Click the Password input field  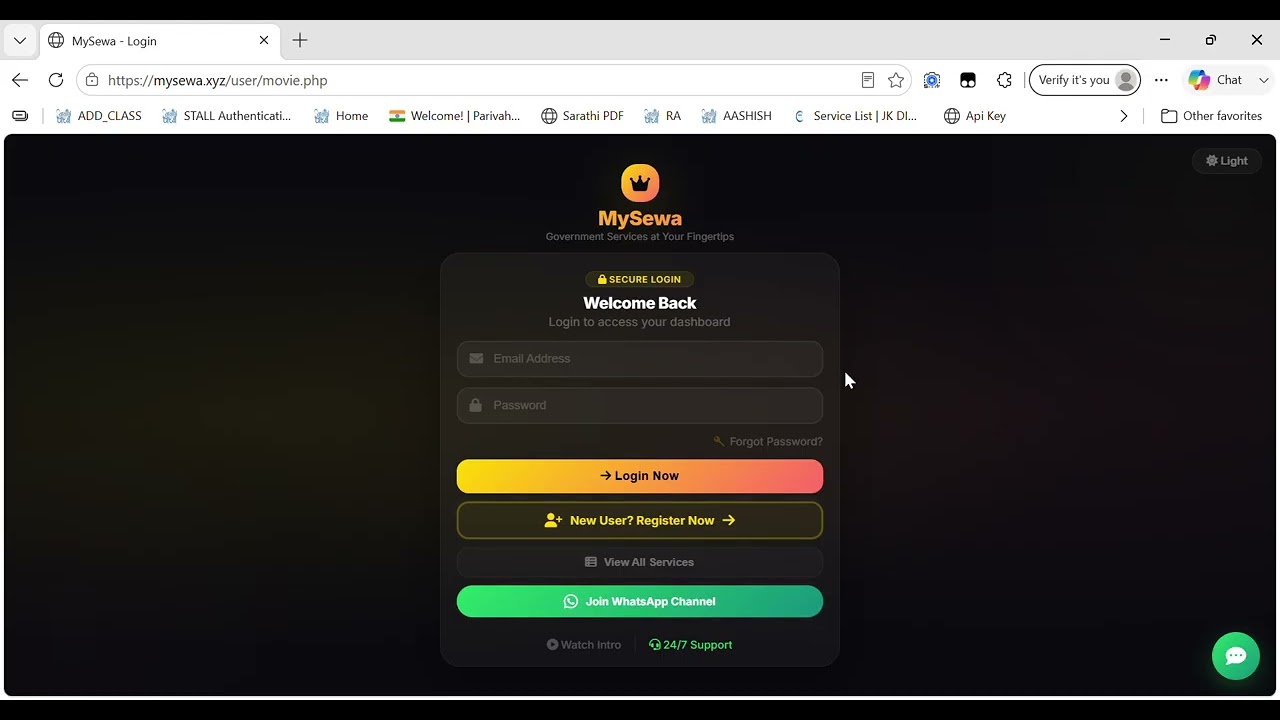pos(640,405)
